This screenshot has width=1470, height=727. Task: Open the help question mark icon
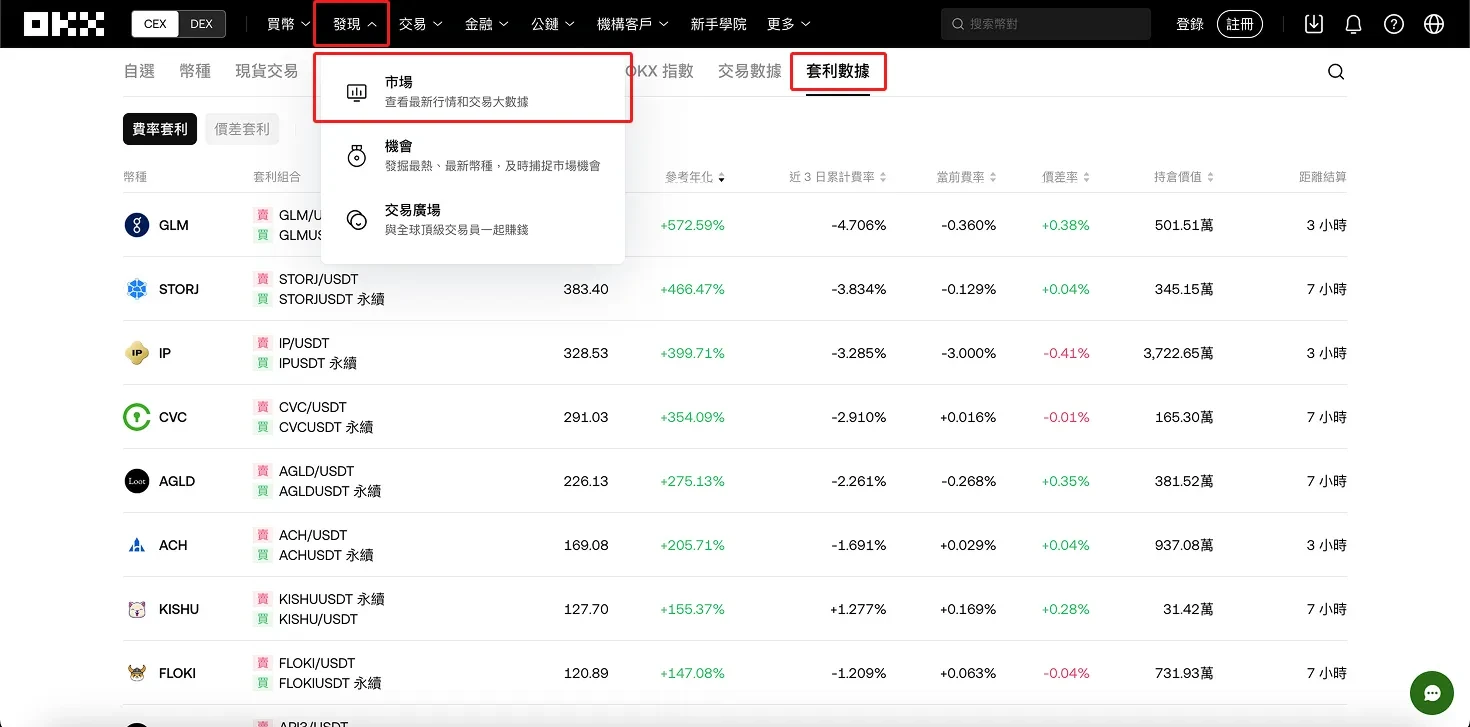click(x=1394, y=24)
